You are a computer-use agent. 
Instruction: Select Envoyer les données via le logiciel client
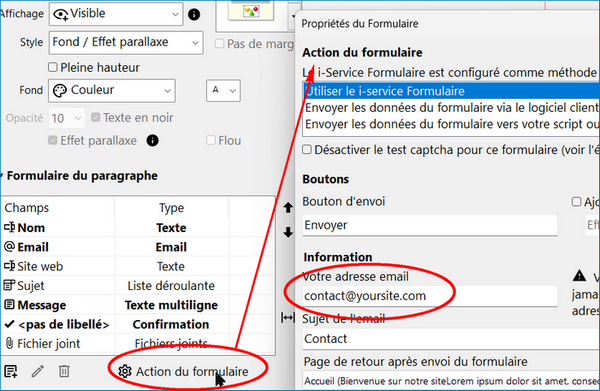(452, 108)
